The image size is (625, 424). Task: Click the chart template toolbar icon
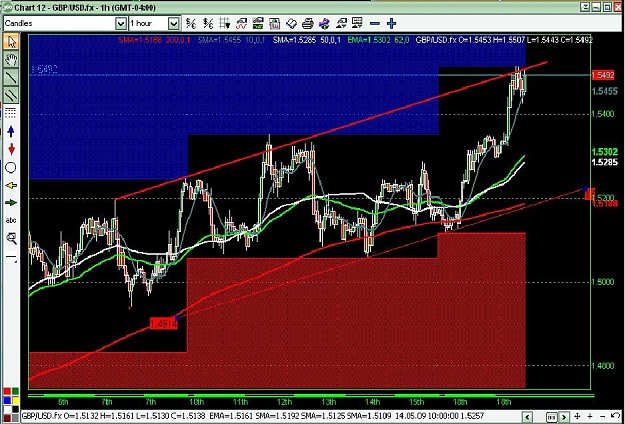click(275, 24)
